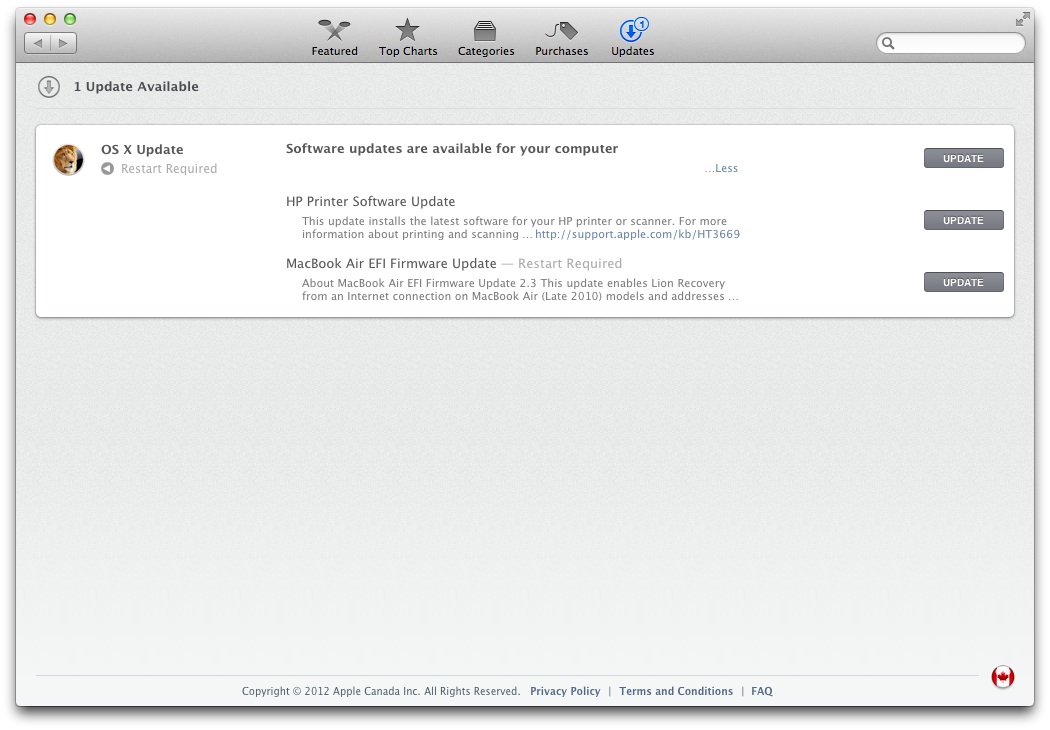Go back with the left arrow button
This screenshot has width=1050, height=730.
pos(38,43)
